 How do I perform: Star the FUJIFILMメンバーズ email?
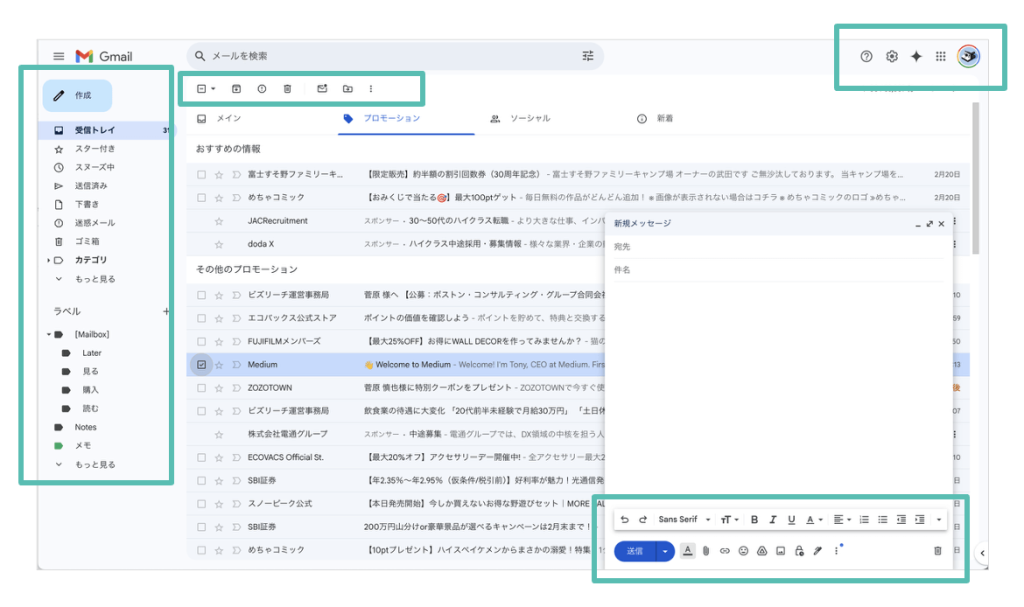[x=219, y=341]
